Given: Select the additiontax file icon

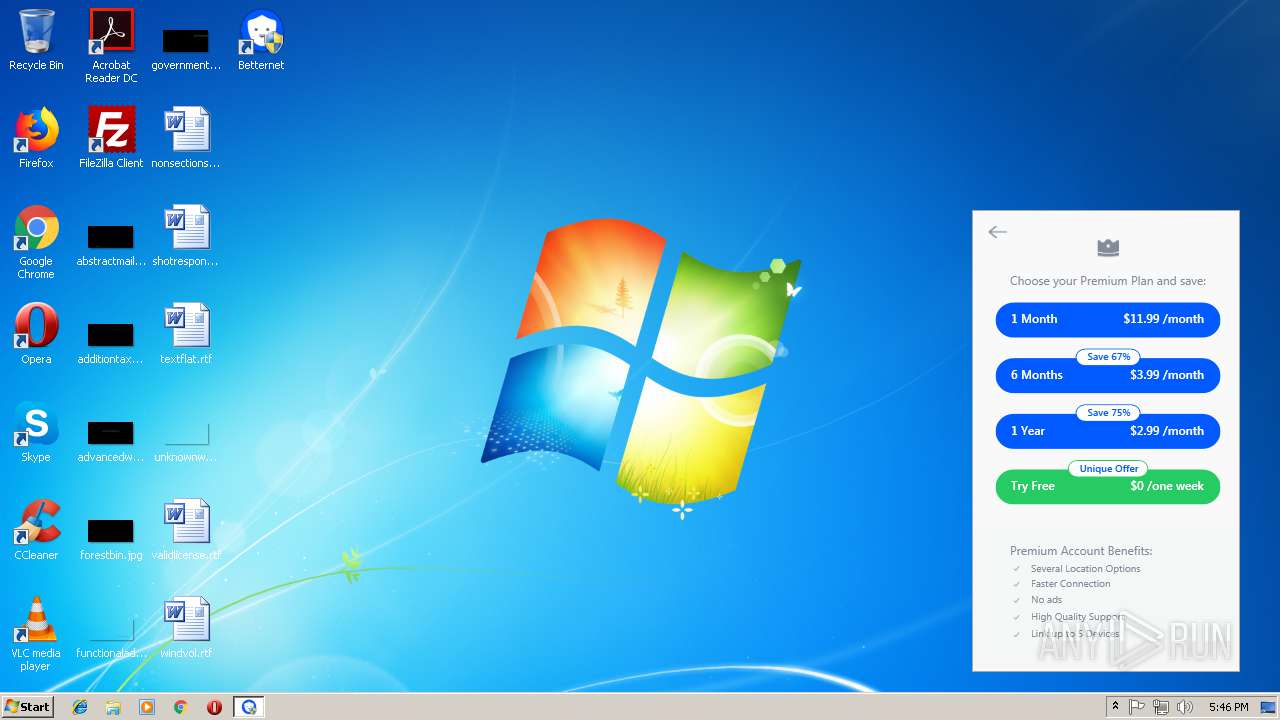Looking at the screenshot, I should 111,345.
